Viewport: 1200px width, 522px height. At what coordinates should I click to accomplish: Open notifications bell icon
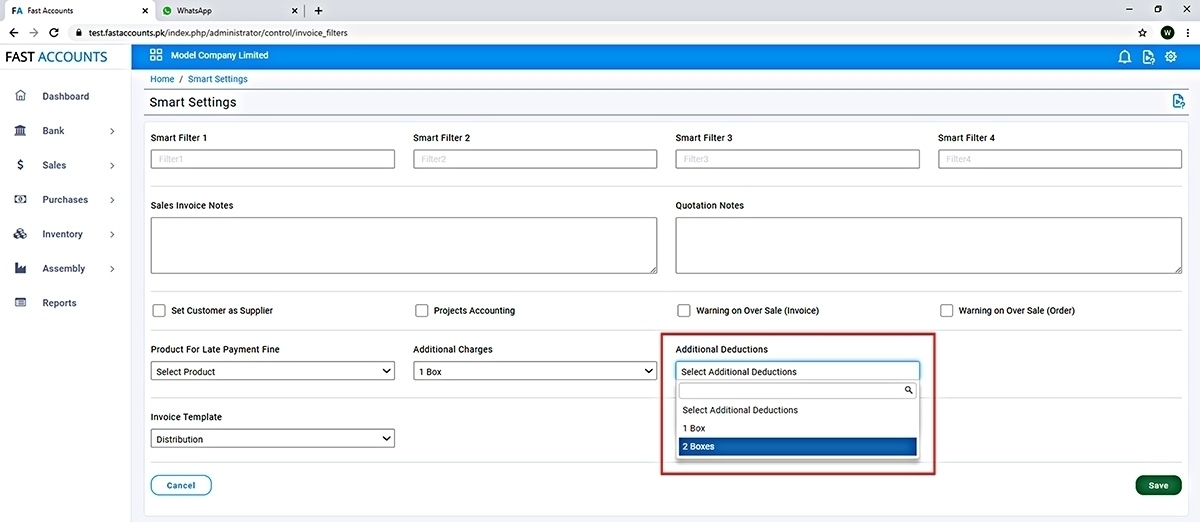click(x=1124, y=57)
